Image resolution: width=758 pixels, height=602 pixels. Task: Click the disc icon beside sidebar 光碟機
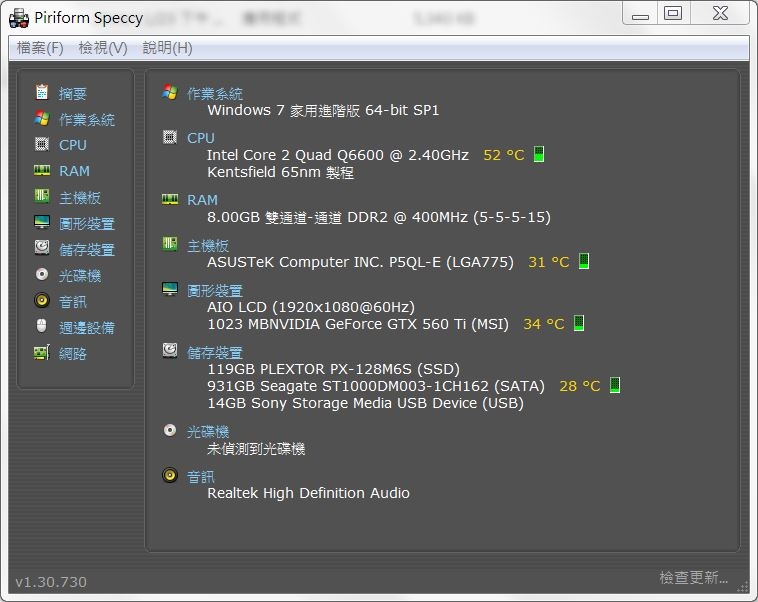pos(42,275)
